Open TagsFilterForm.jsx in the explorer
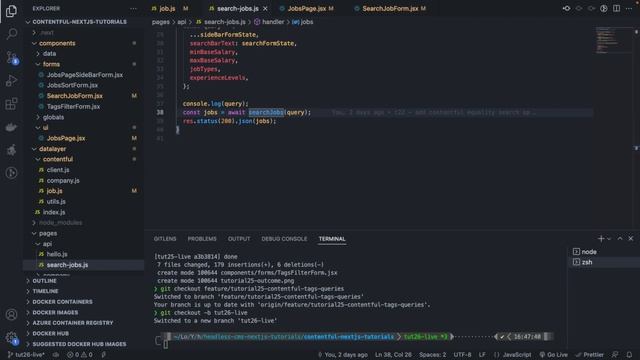The image size is (640, 360). tap(73, 107)
